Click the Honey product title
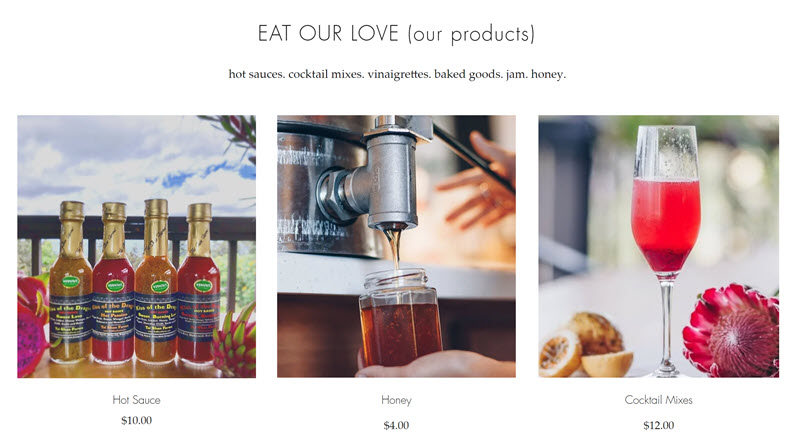Viewport: 800px width, 447px height. pos(396,400)
